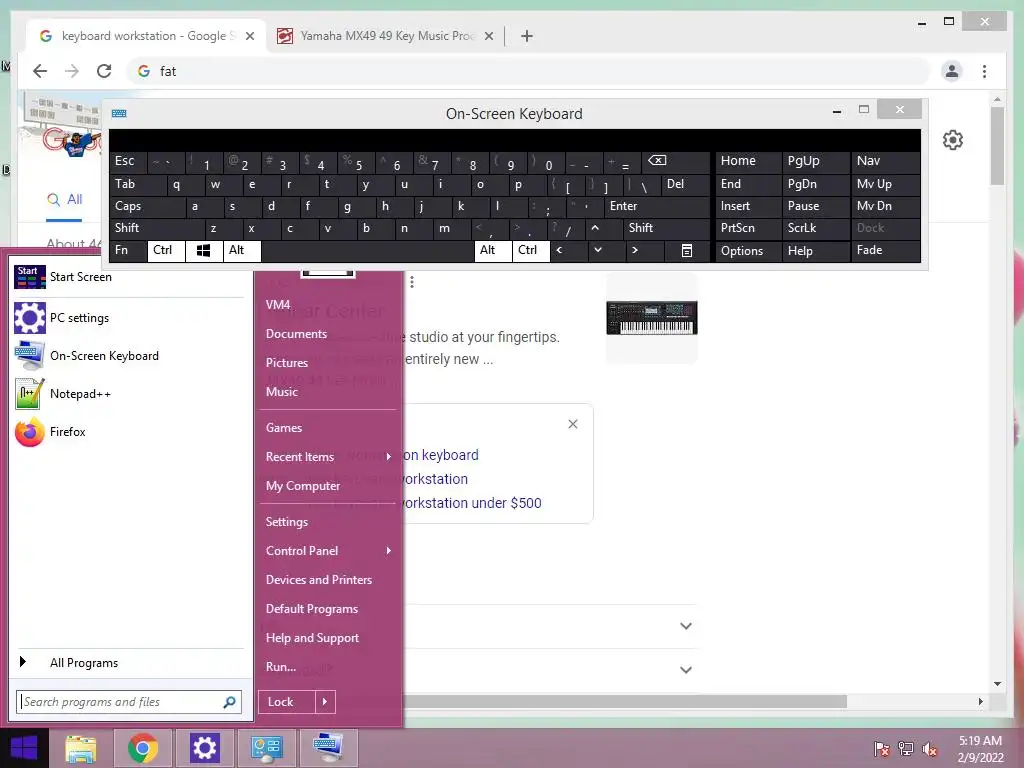This screenshot has width=1024, height=768.
Task: Open File Explorer from taskbar
Action: pos(81,748)
